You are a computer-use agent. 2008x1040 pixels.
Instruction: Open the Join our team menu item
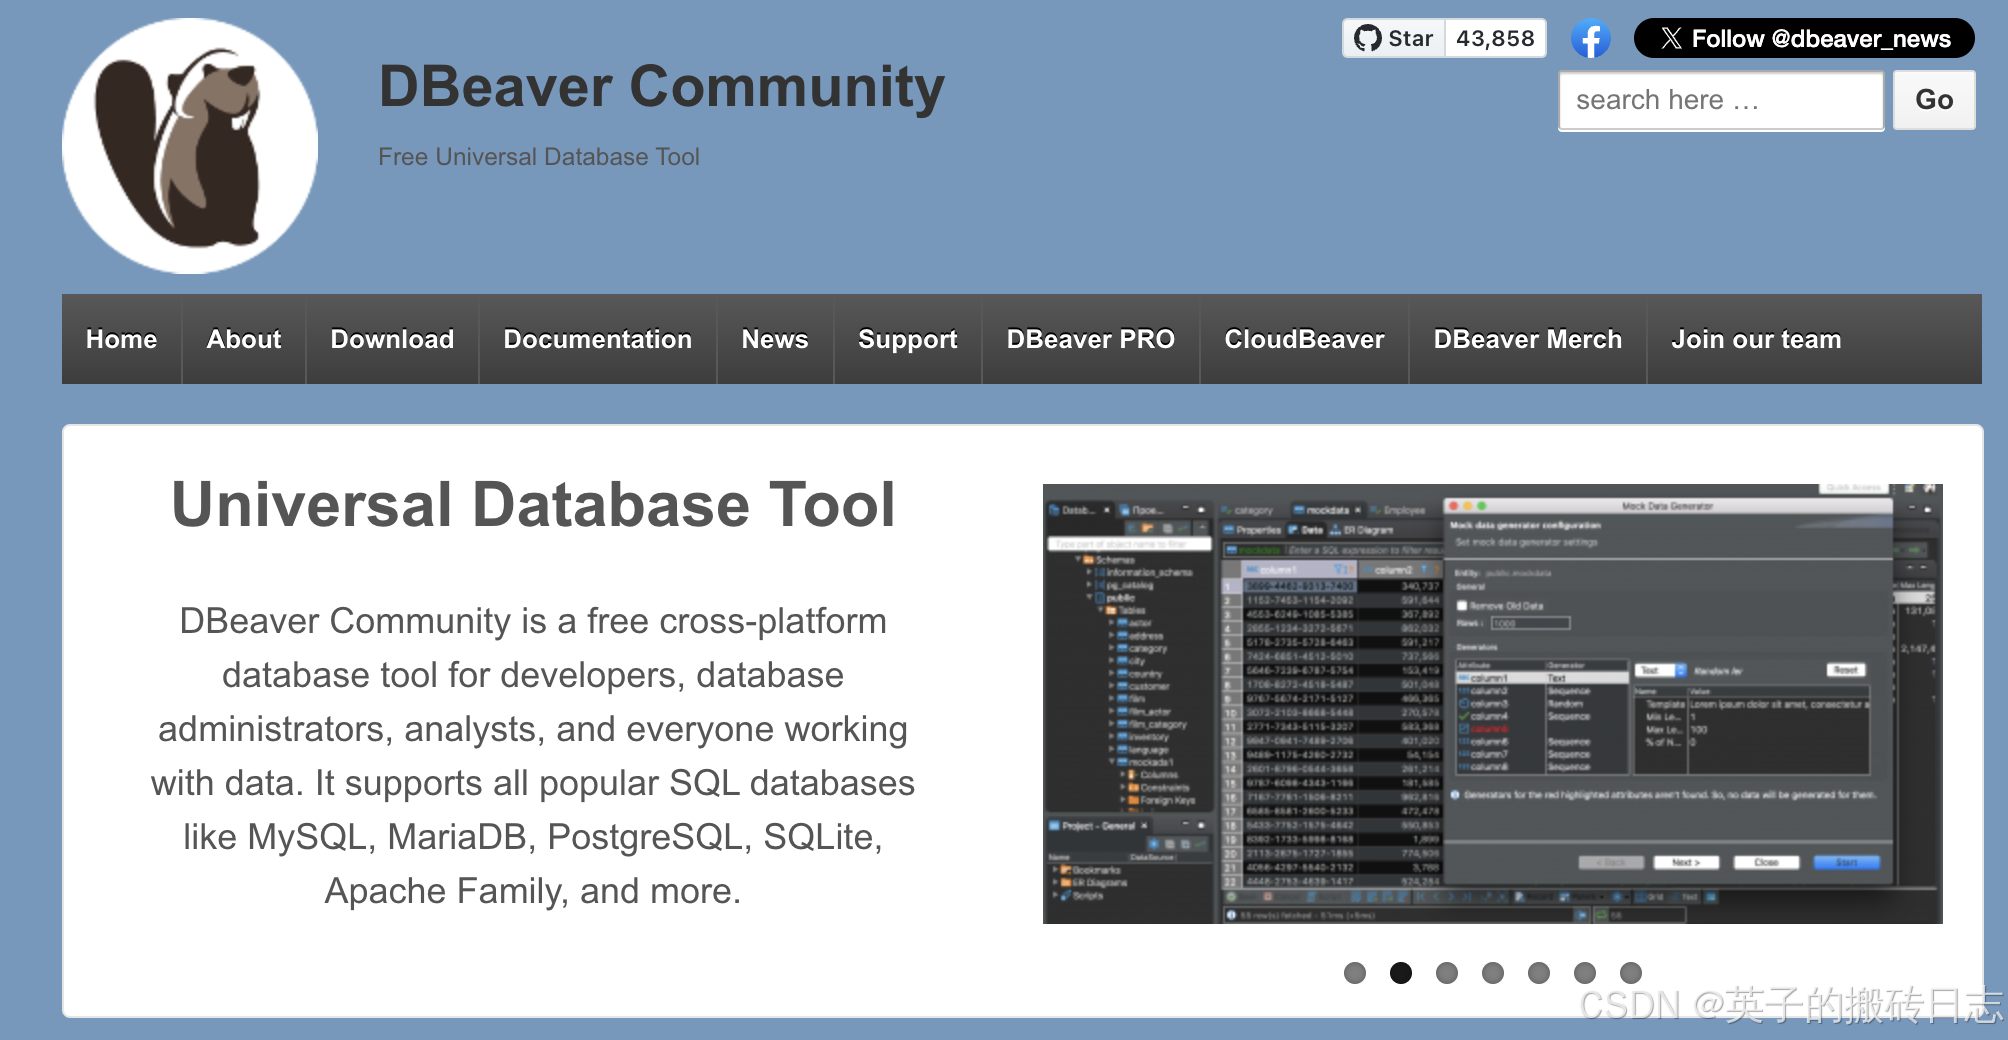click(x=1757, y=339)
